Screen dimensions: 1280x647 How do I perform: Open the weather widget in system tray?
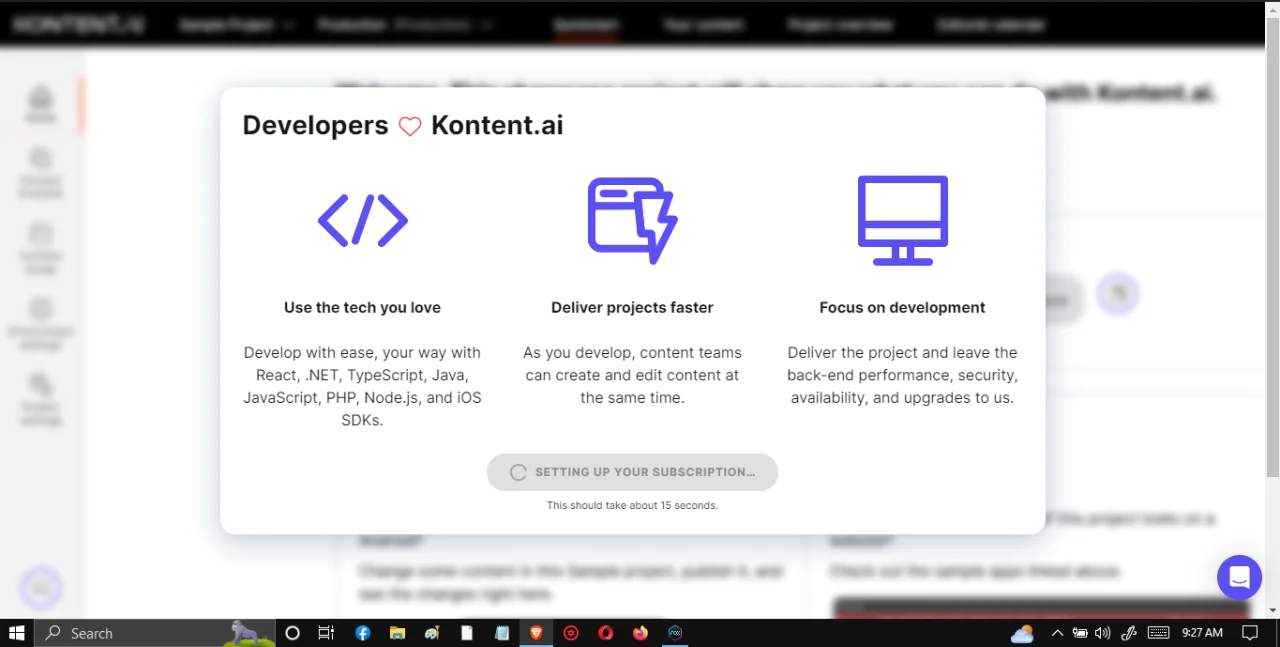(x=1022, y=633)
